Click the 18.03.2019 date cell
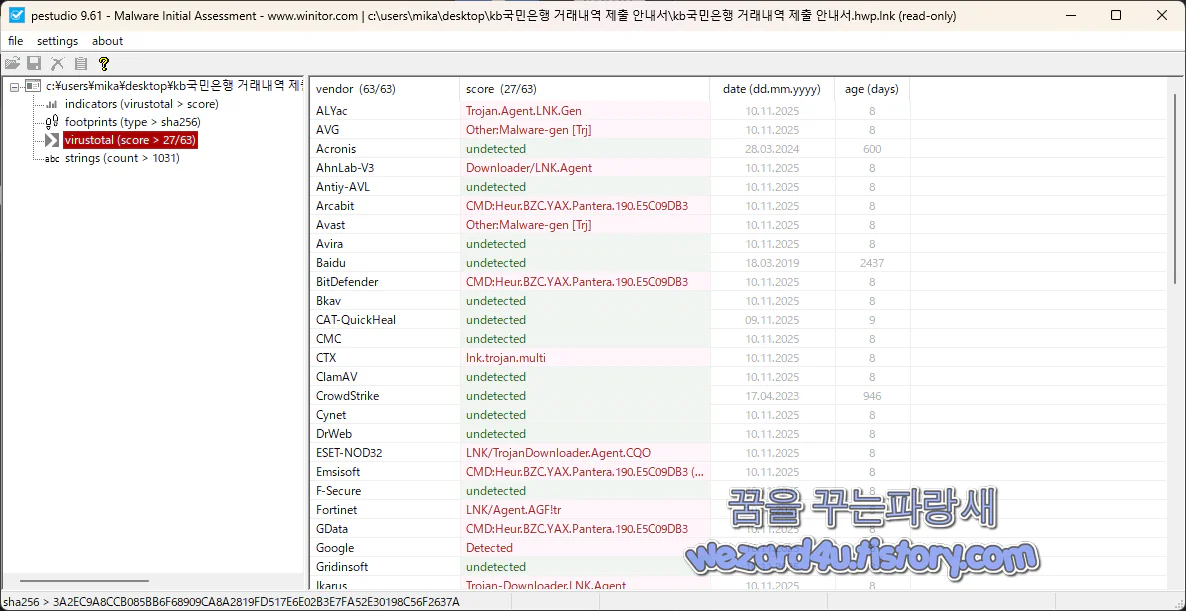Viewport: 1186px width, 611px height. (x=772, y=263)
